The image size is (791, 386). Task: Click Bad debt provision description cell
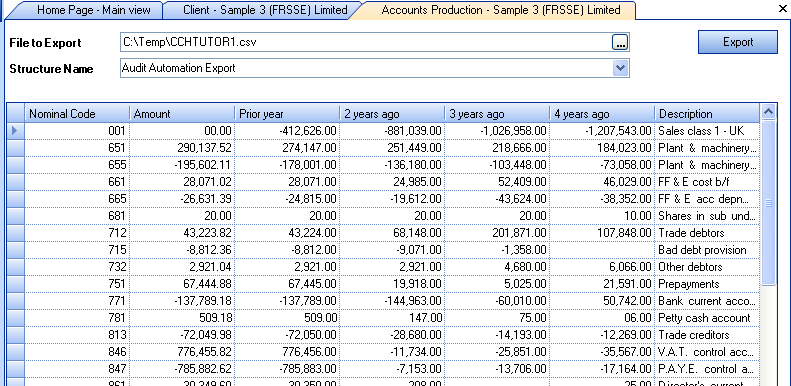707,250
